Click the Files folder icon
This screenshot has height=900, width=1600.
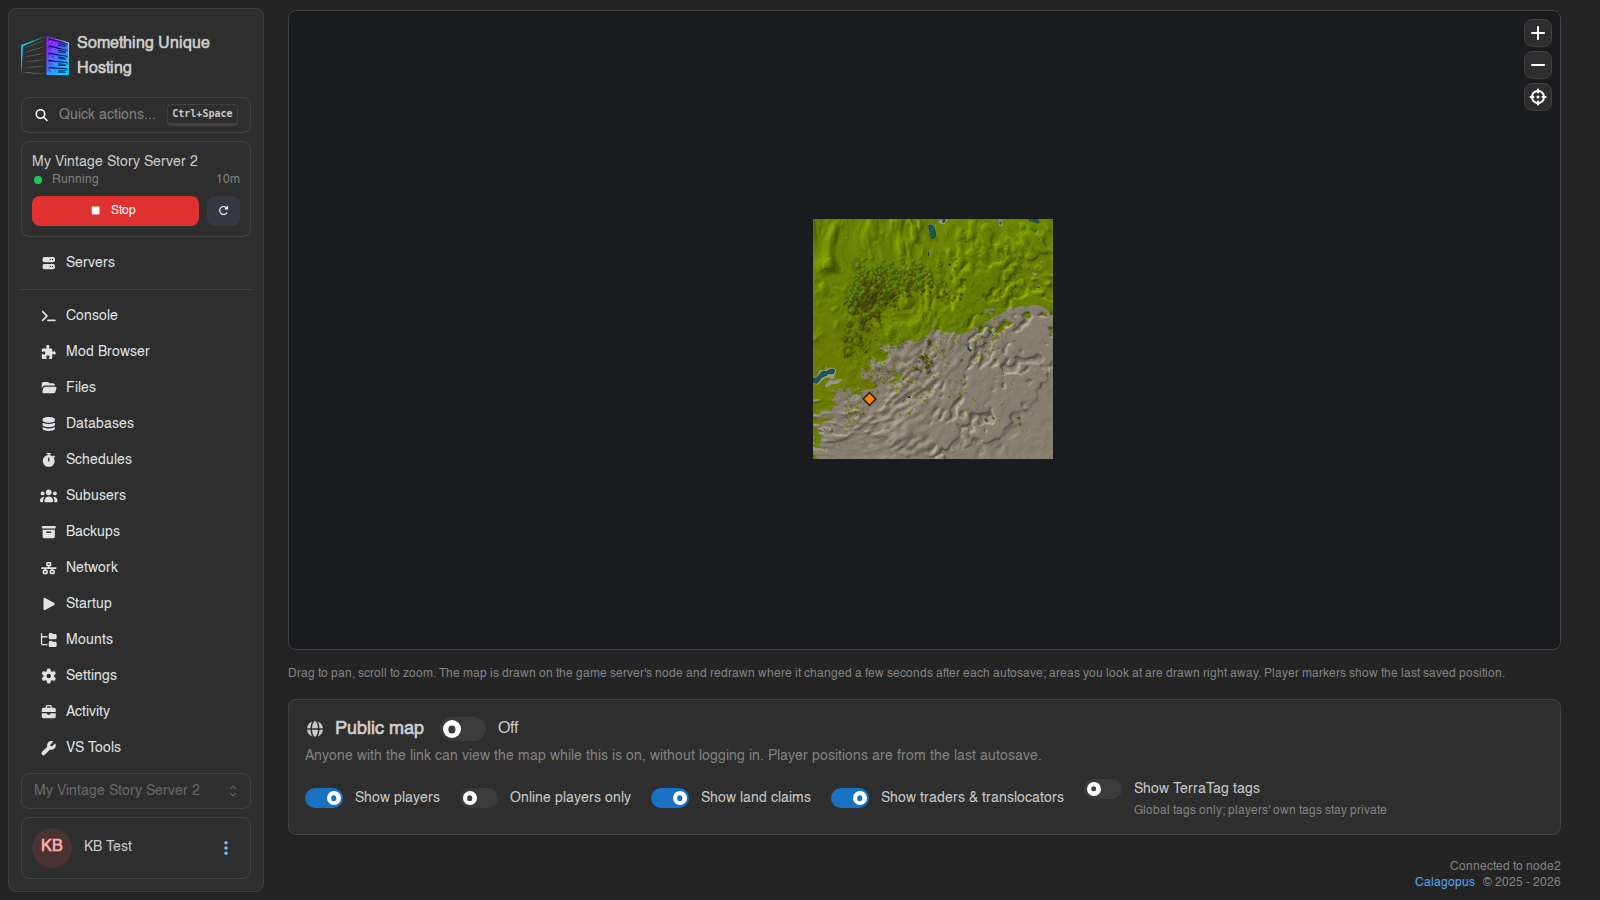48,388
